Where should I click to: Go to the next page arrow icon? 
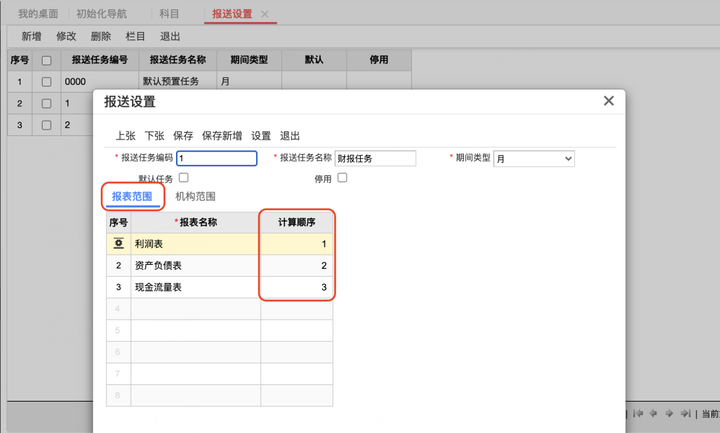click(669, 413)
